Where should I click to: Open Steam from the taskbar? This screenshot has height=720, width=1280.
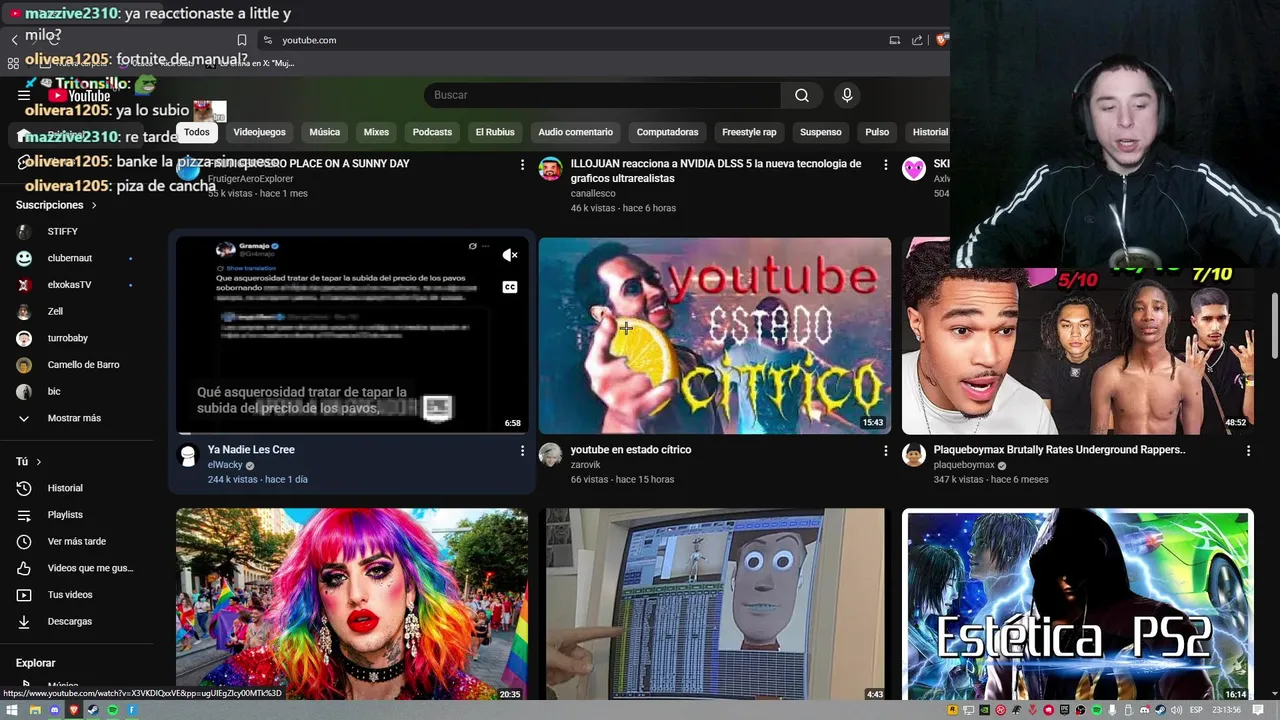pos(93,710)
